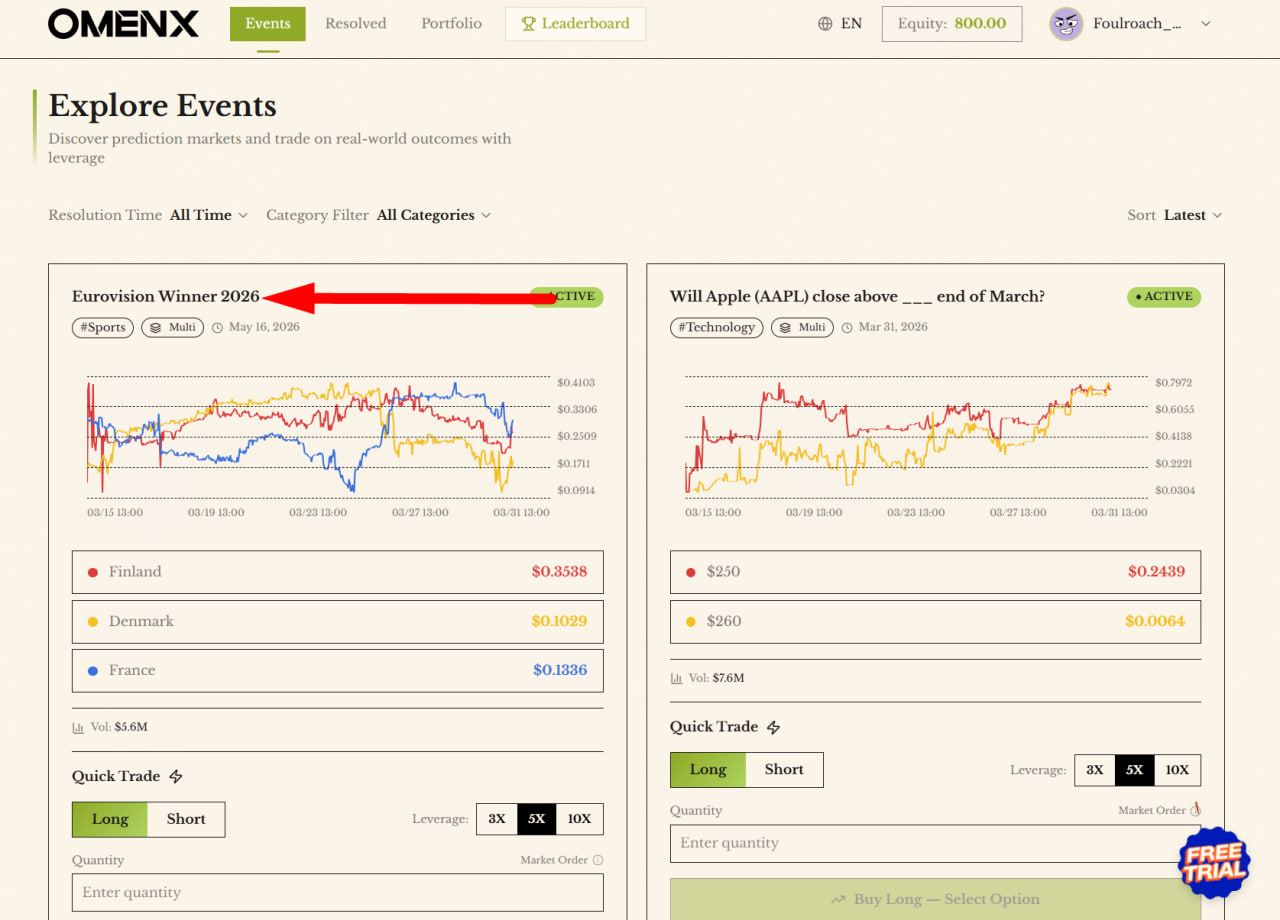
Task: Switch to the Resolved tab
Action: tap(356, 24)
